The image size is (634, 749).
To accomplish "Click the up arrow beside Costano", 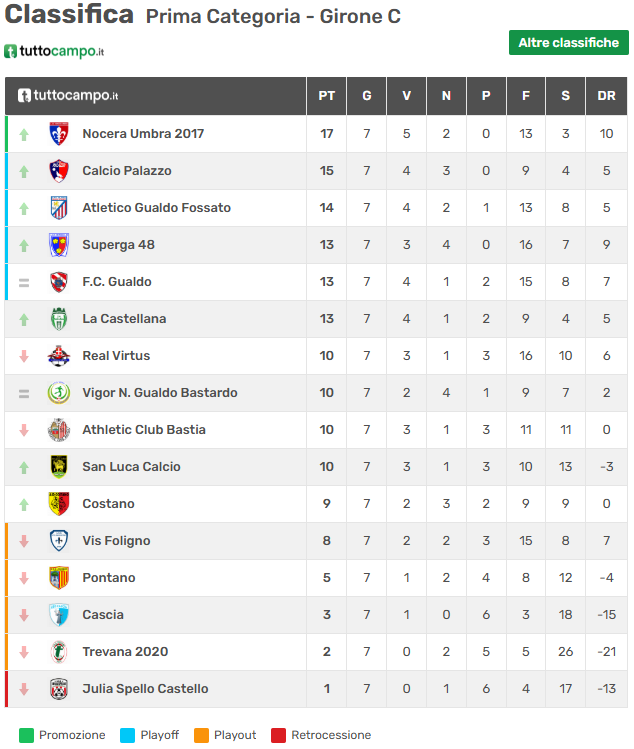I will (x=24, y=504).
